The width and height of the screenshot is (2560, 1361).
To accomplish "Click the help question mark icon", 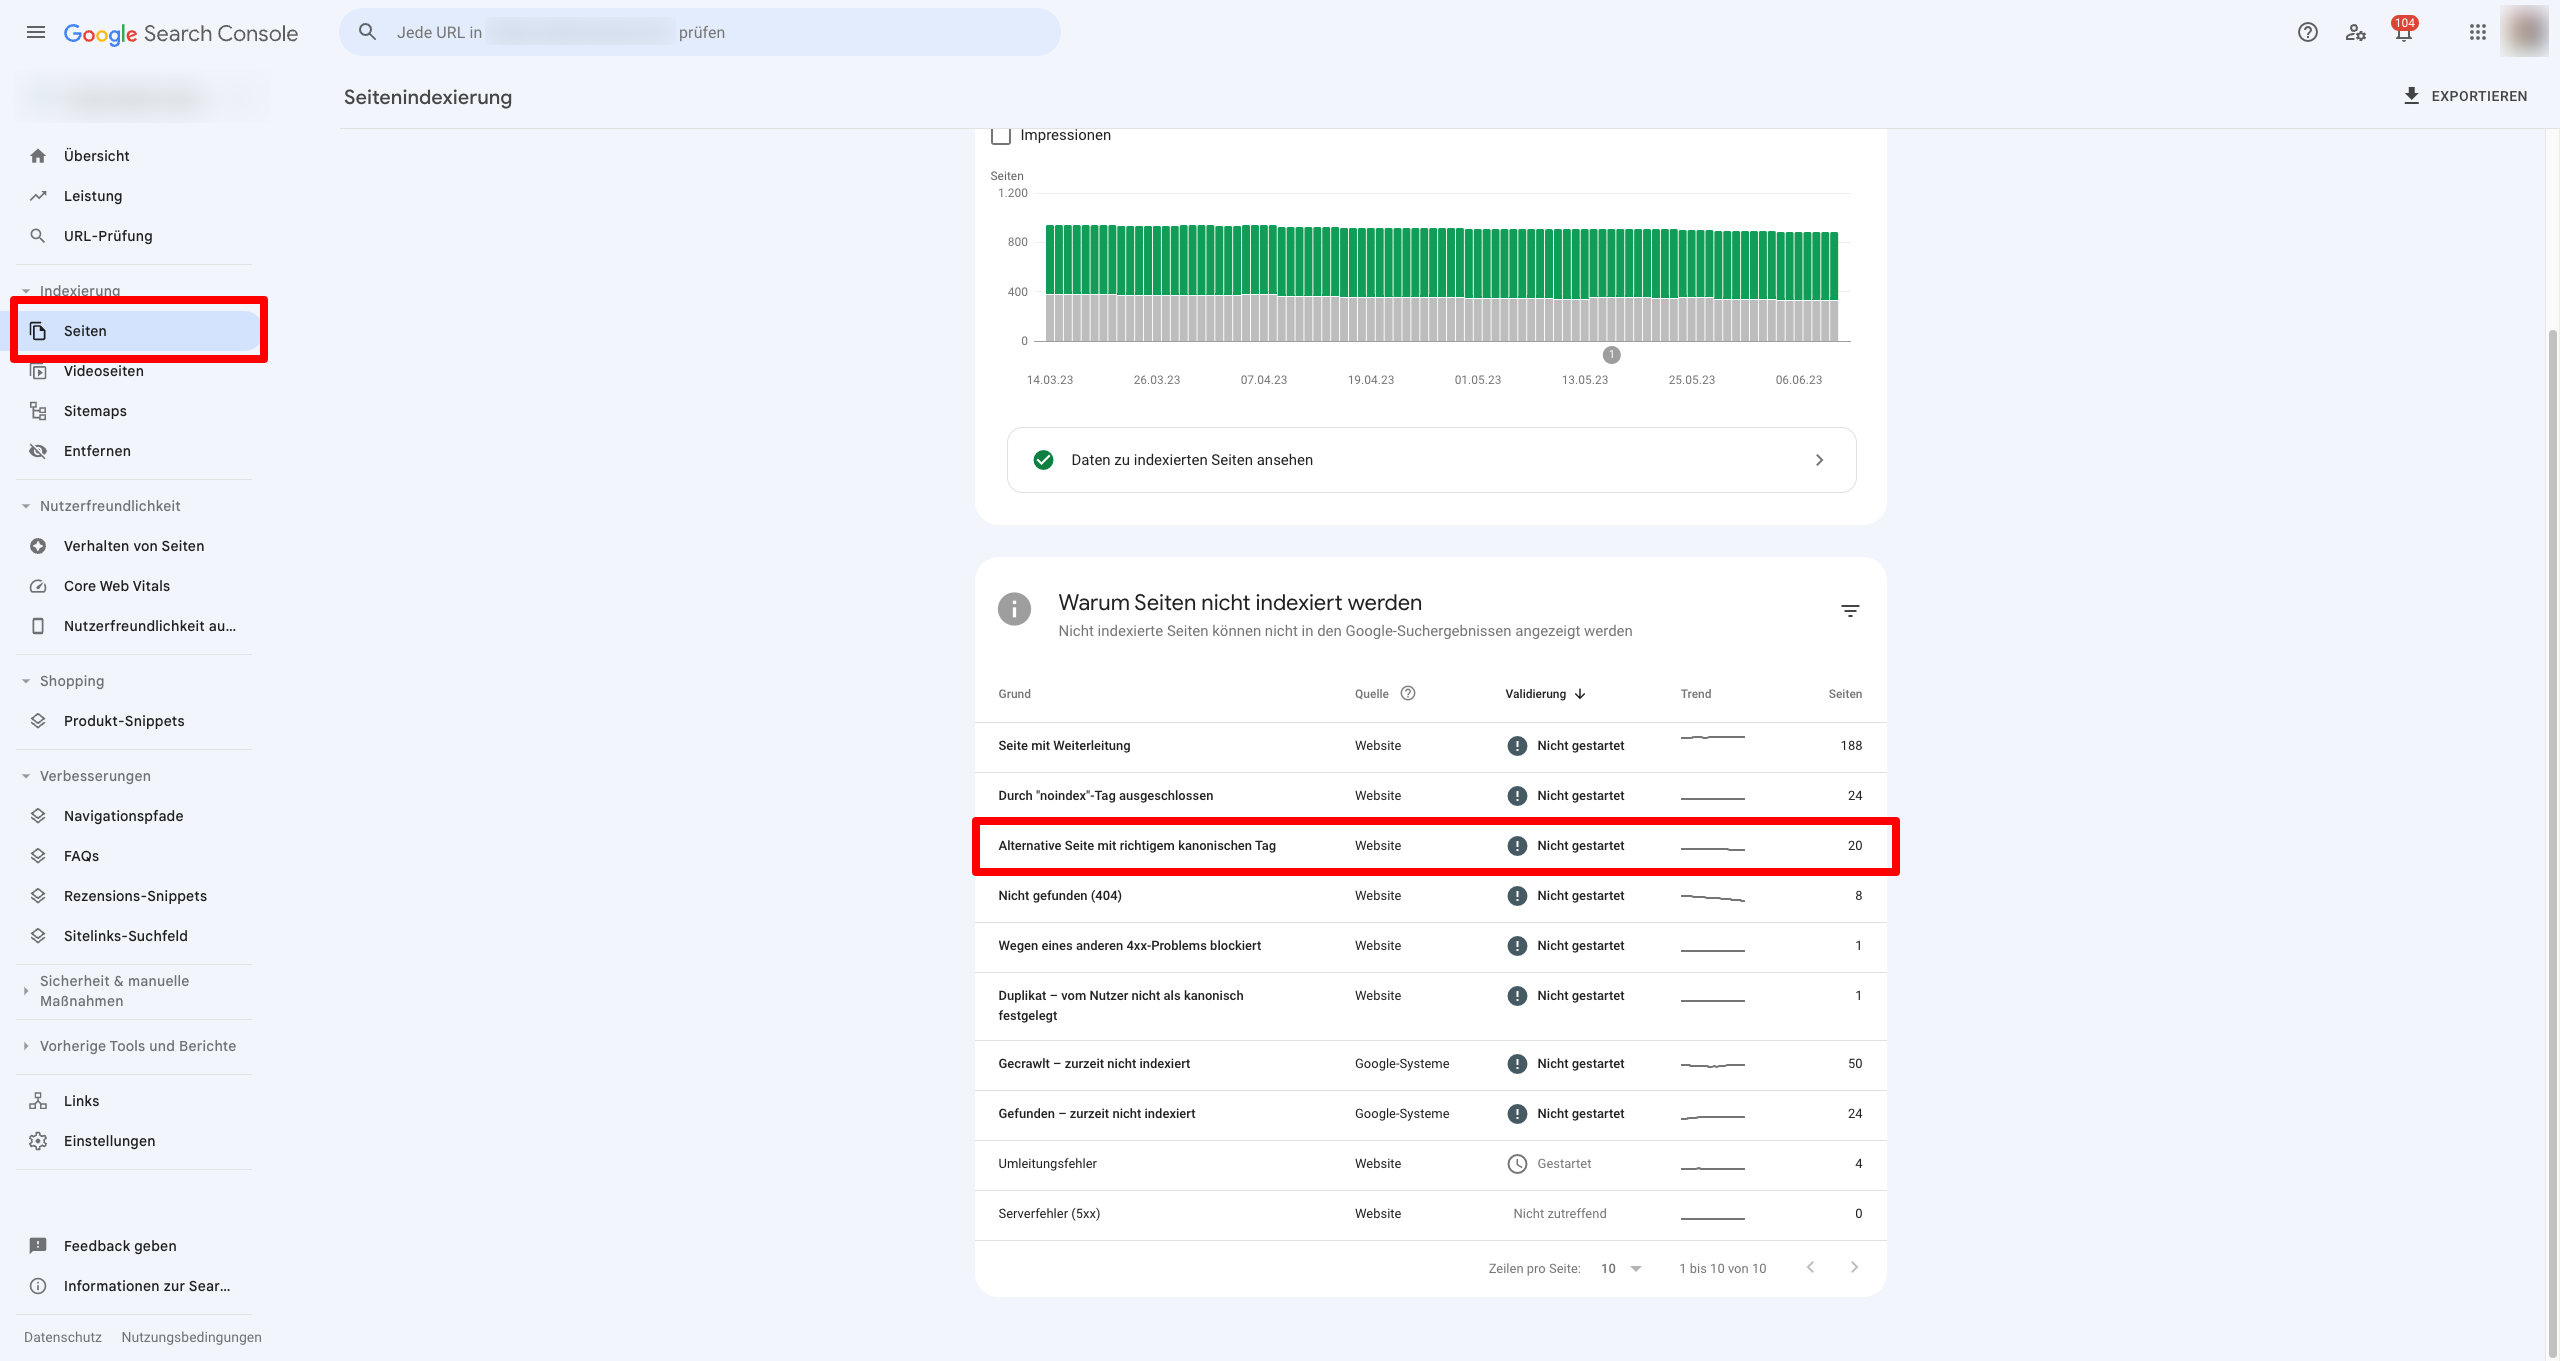I will click(2307, 32).
